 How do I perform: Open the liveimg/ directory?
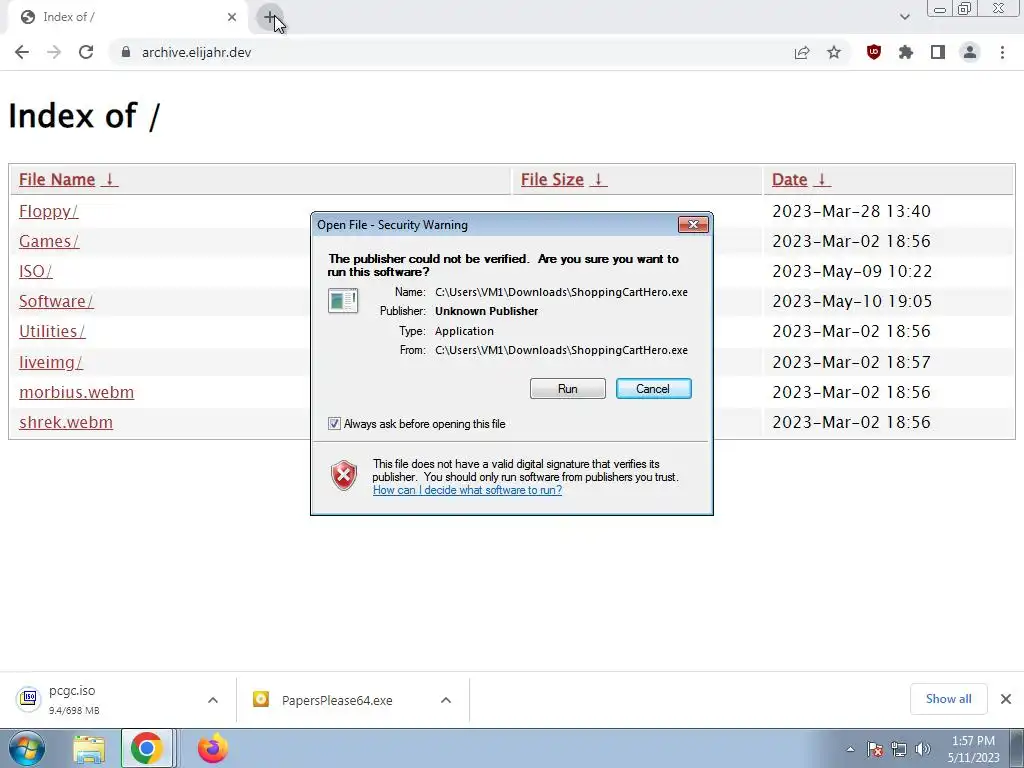pos(51,362)
